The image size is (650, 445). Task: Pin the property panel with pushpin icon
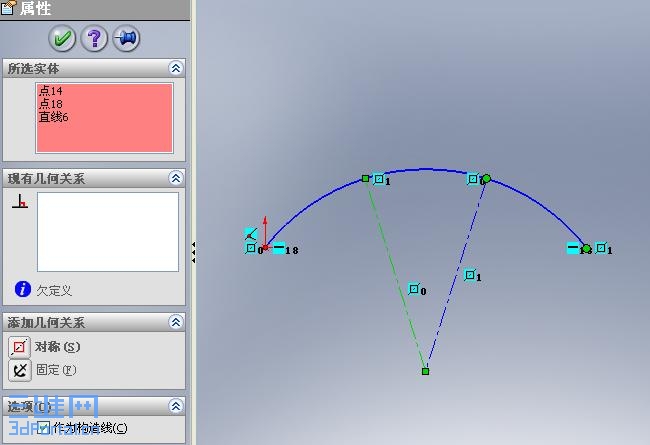coord(126,39)
